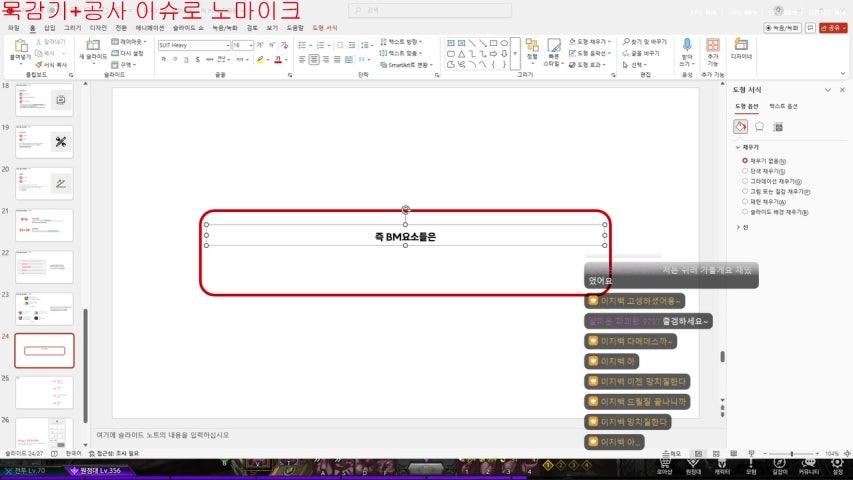Select Pattern fill (패턴 채우기) radio button
This screenshot has height=480, width=853.
click(745, 202)
